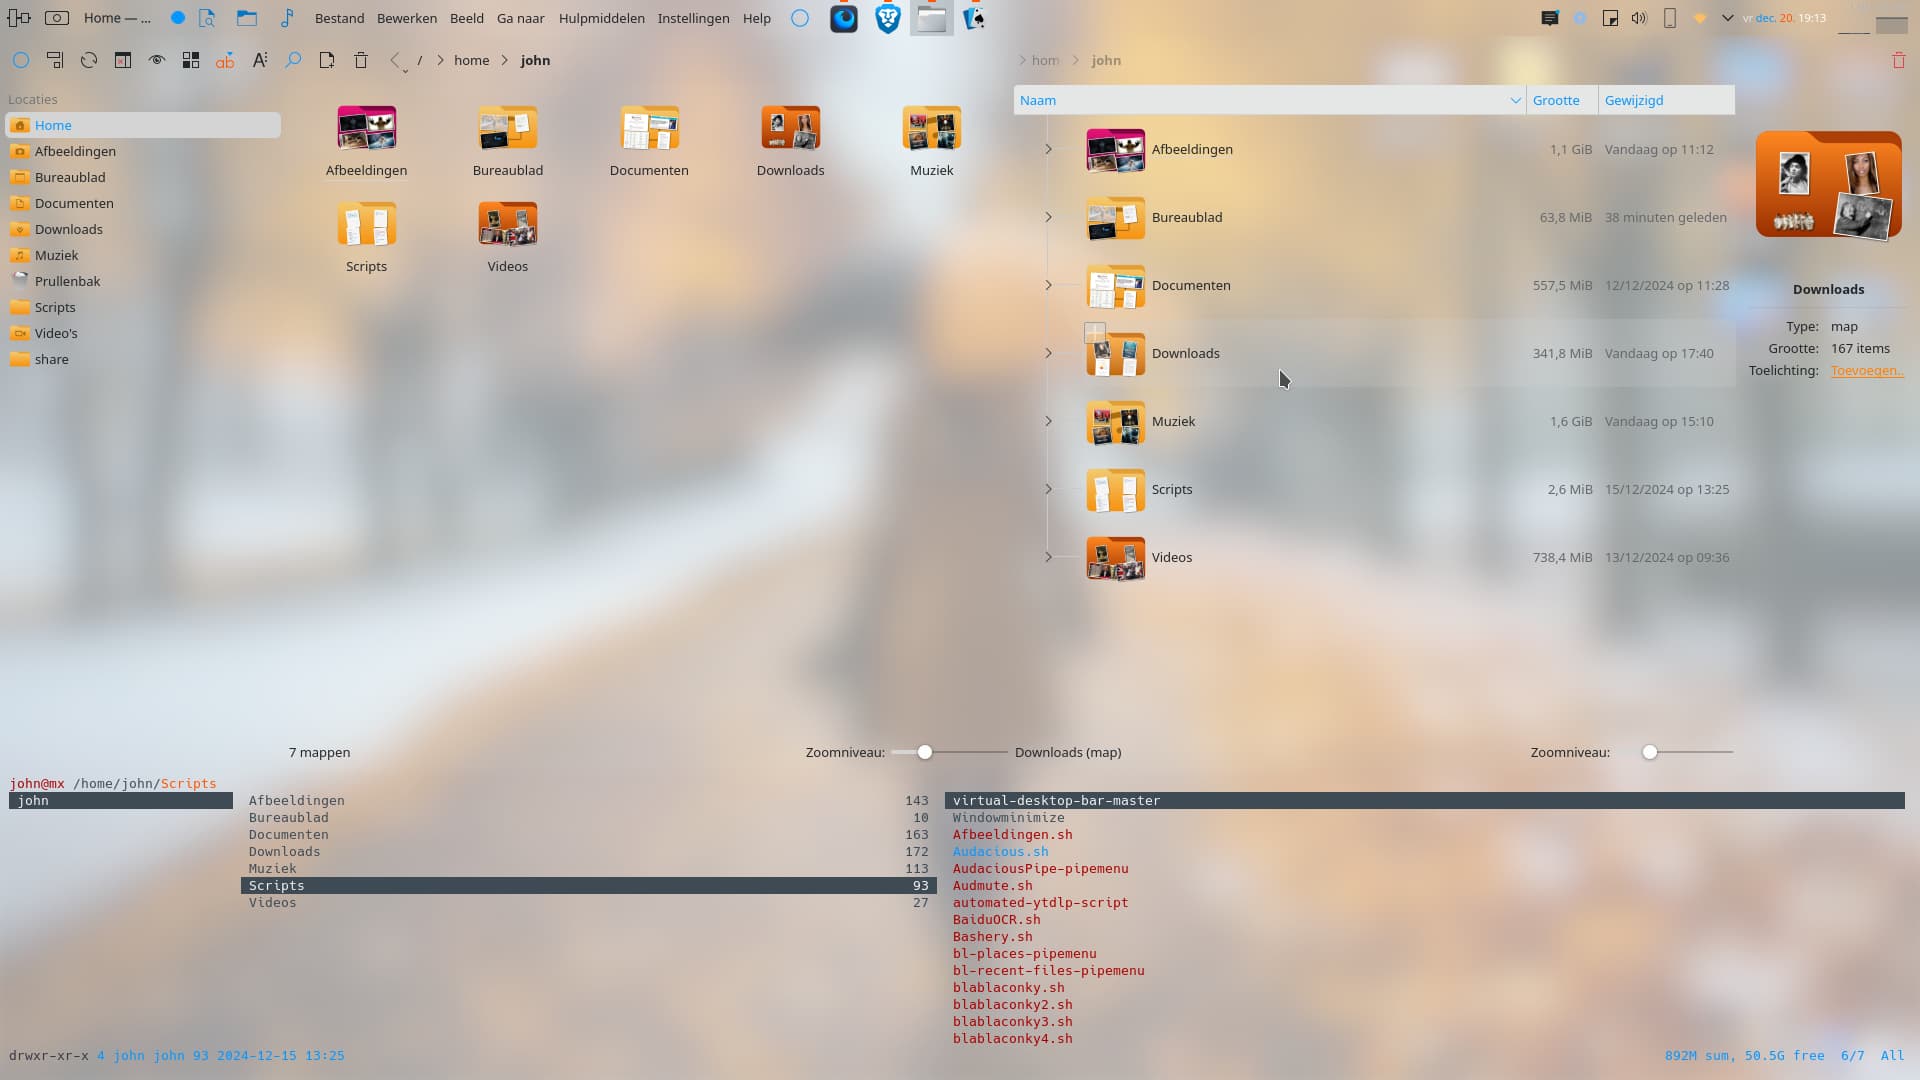Open the Bewerken menu
Viewport: 1920px width, 1080px height.
pos(407,18)
